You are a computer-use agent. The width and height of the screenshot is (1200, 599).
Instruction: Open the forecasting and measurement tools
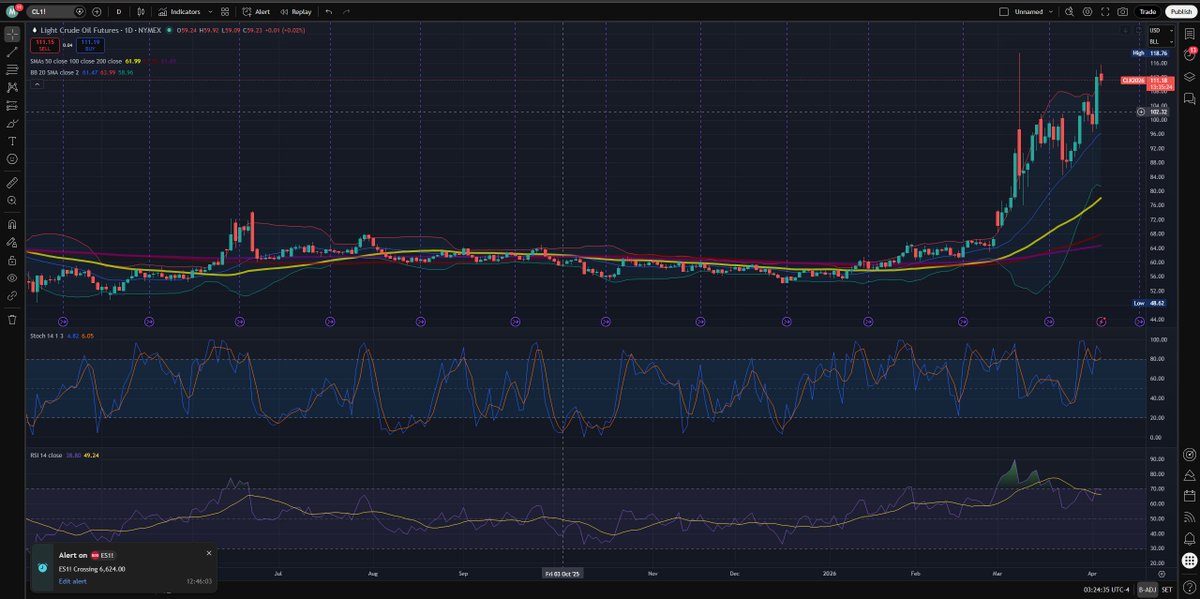coord(12,105)
